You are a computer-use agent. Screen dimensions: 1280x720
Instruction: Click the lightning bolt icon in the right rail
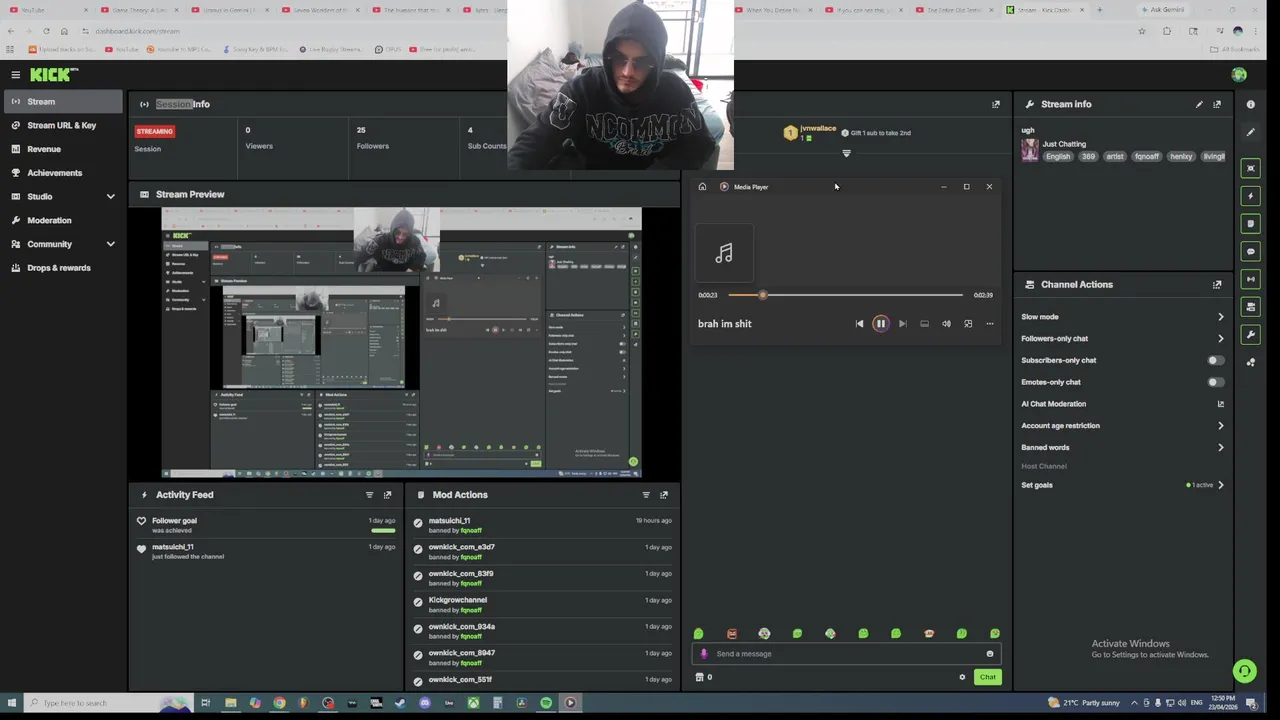[1250, 196]
